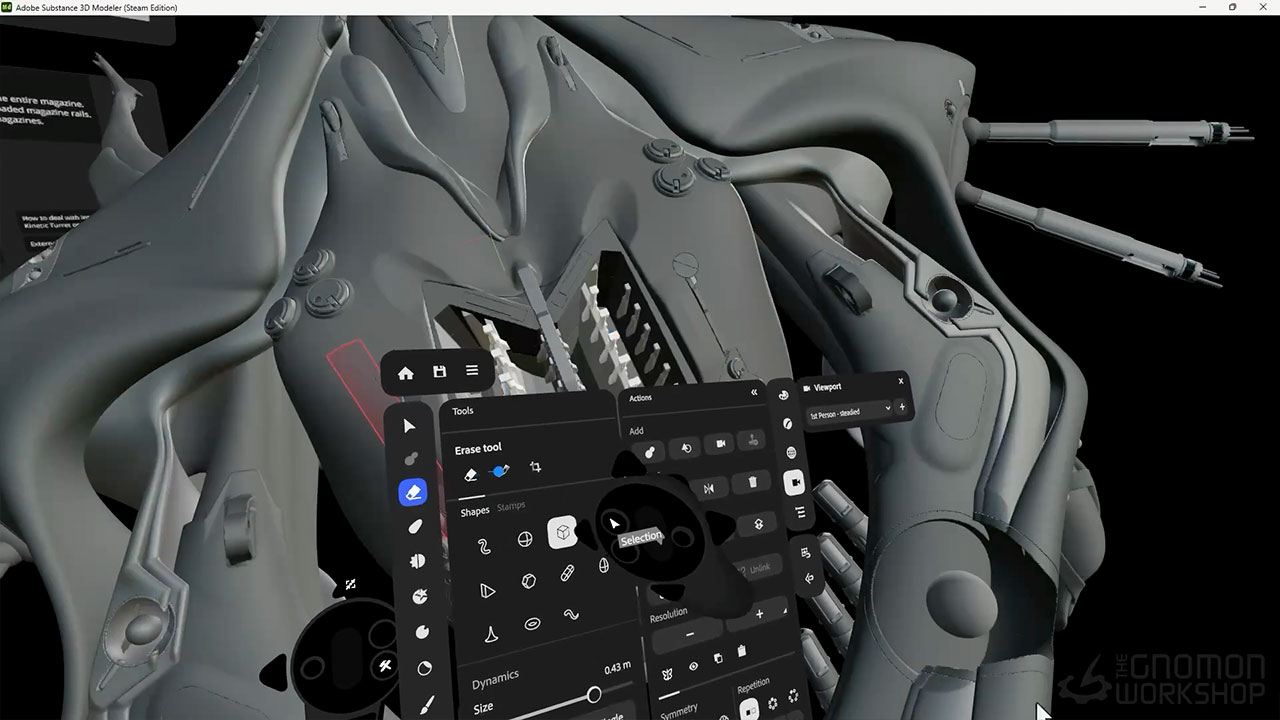Decrease resolution with the minus button

click(689, 635)
